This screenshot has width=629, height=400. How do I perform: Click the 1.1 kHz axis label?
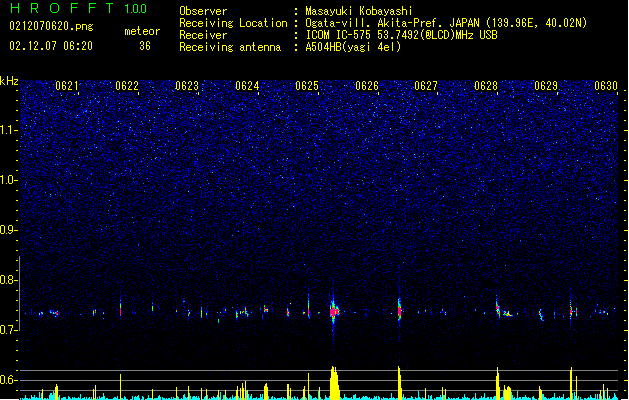pyautogui.click(x=9, y=130)
